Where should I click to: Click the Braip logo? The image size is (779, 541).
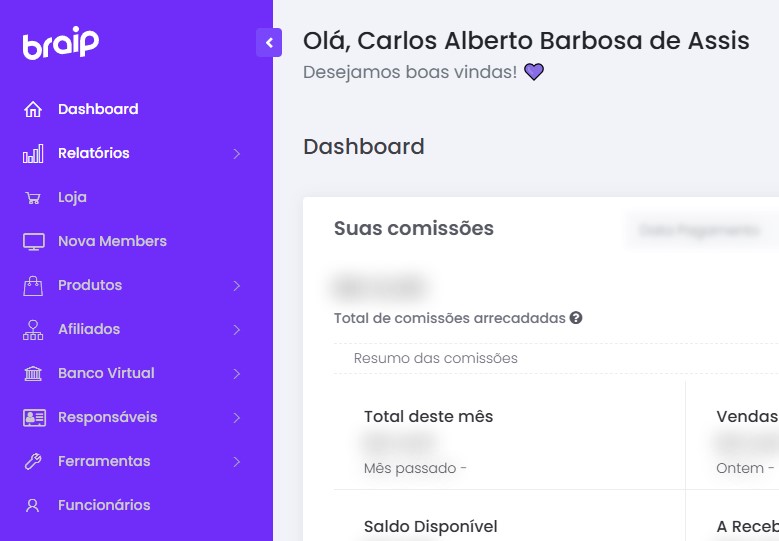61,43
